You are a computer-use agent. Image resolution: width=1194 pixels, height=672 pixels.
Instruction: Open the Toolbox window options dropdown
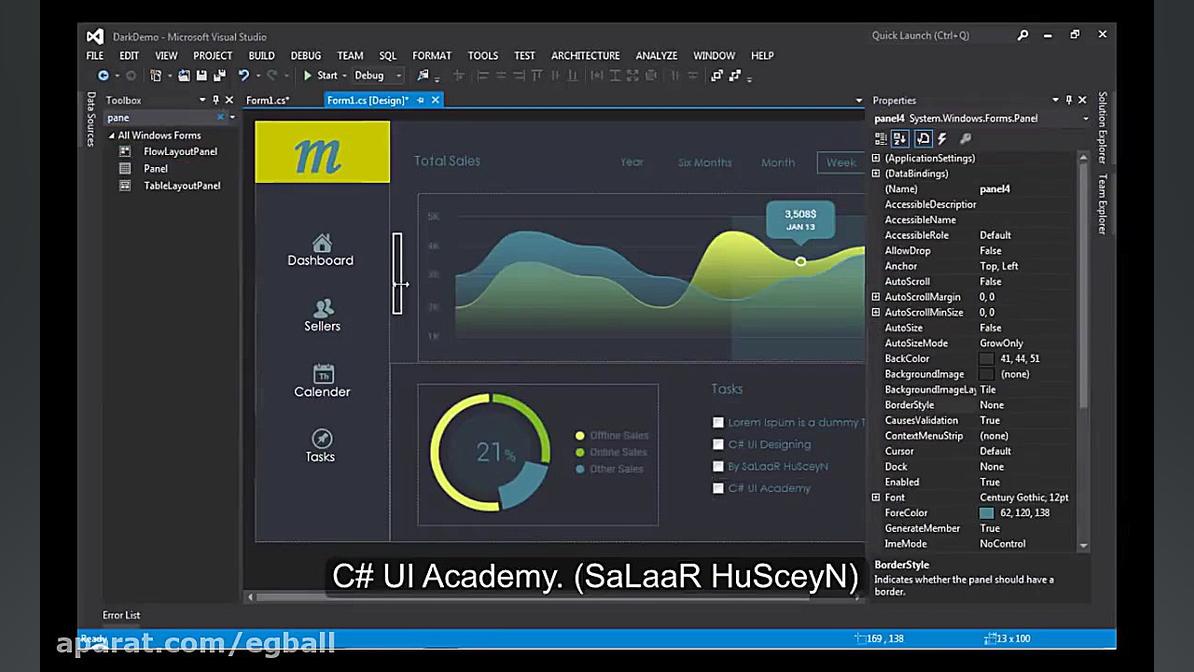point(202,100)
